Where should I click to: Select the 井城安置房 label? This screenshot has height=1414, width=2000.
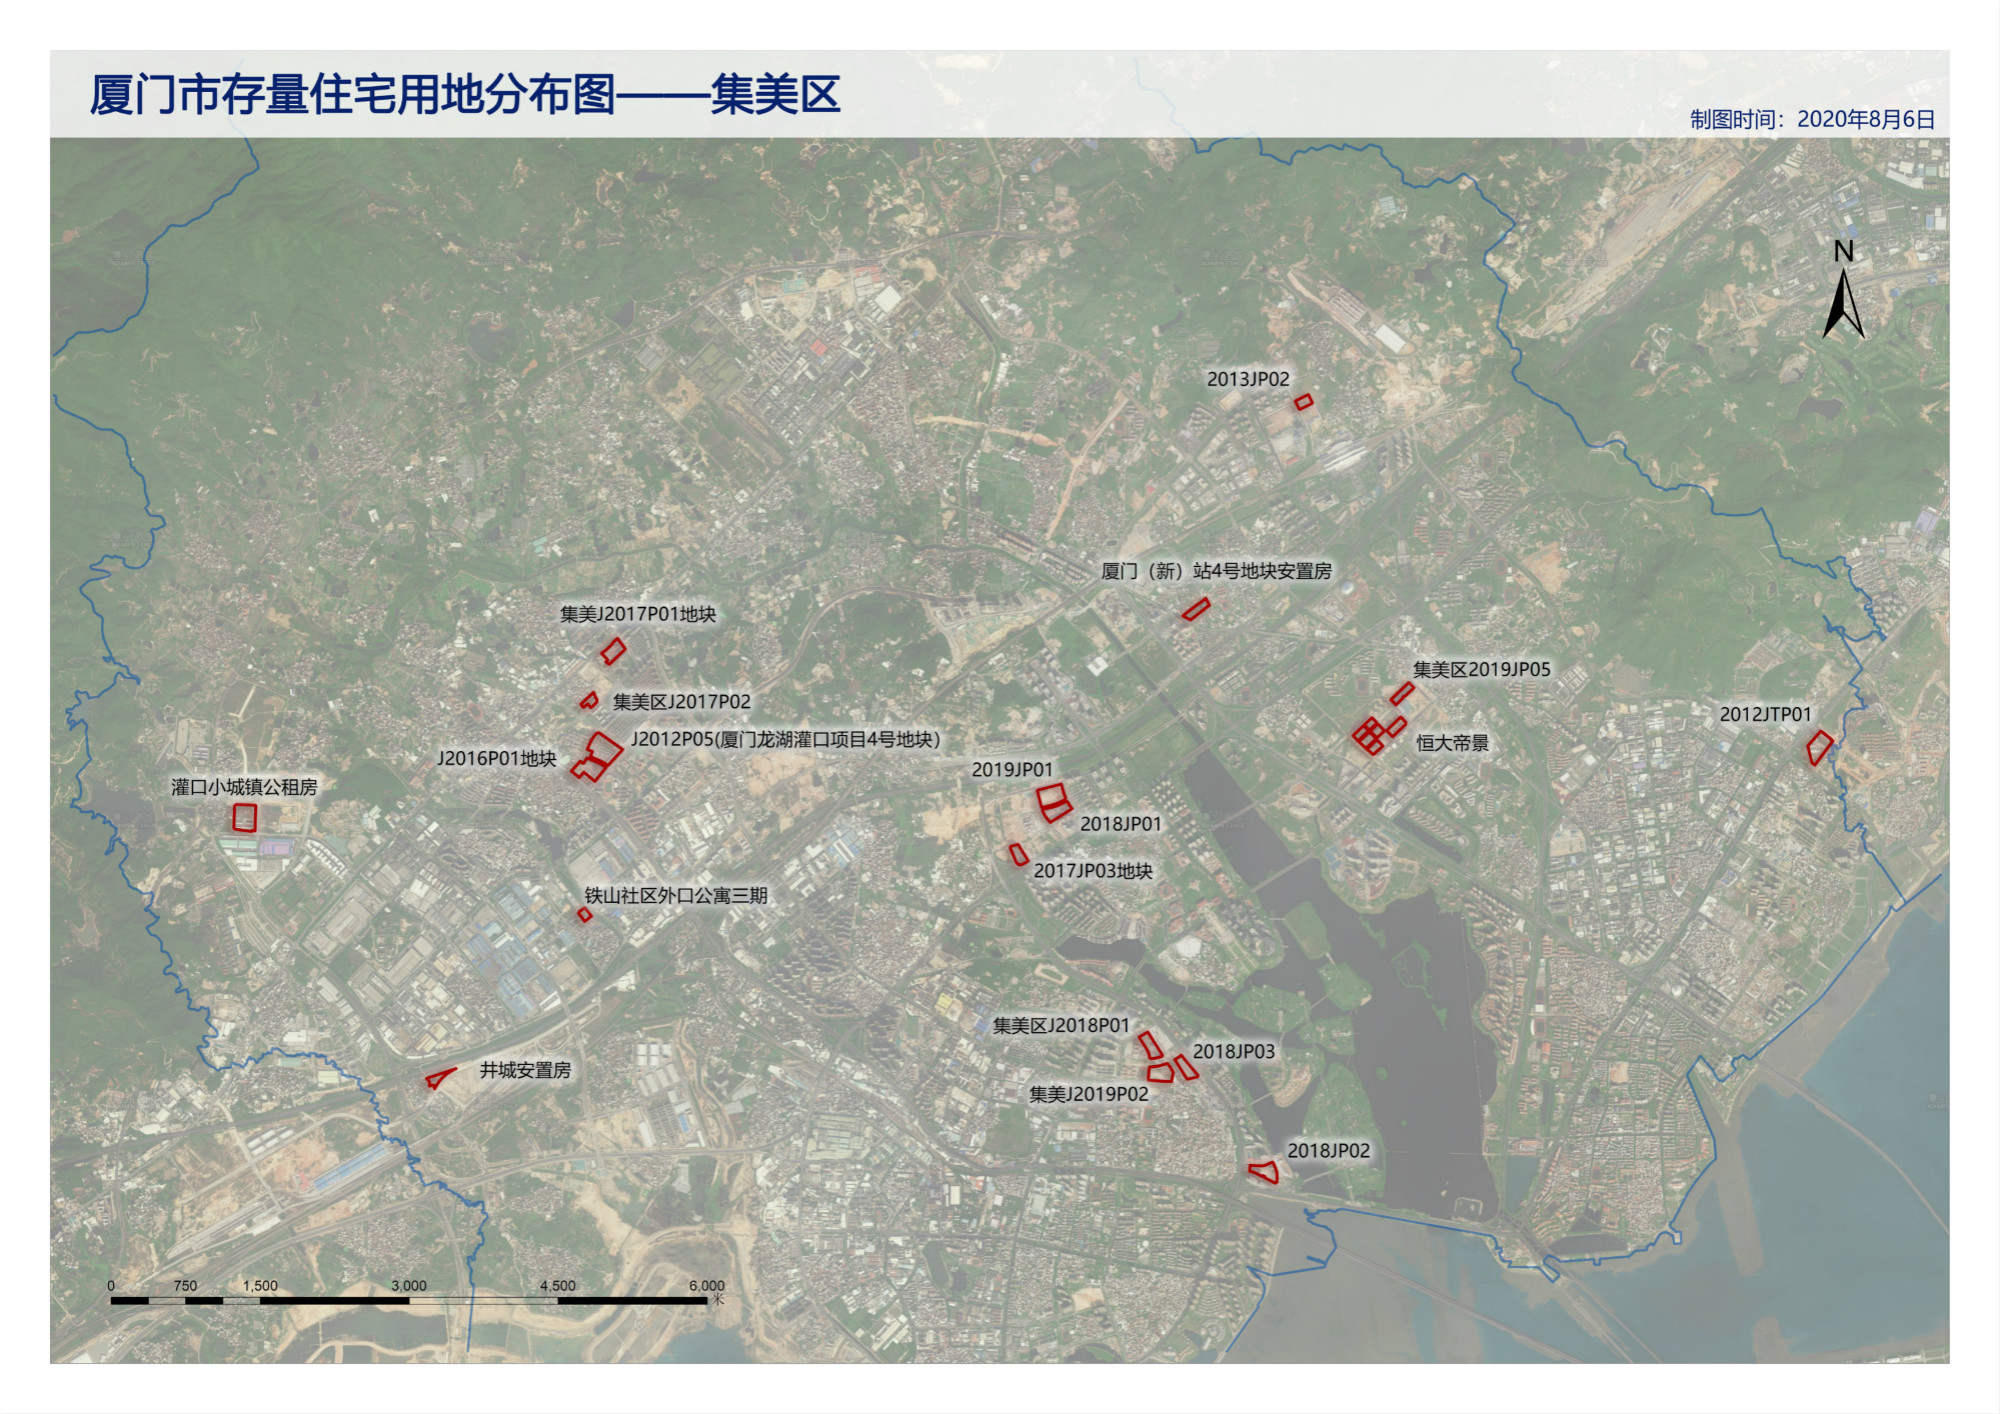point(525,1070)
